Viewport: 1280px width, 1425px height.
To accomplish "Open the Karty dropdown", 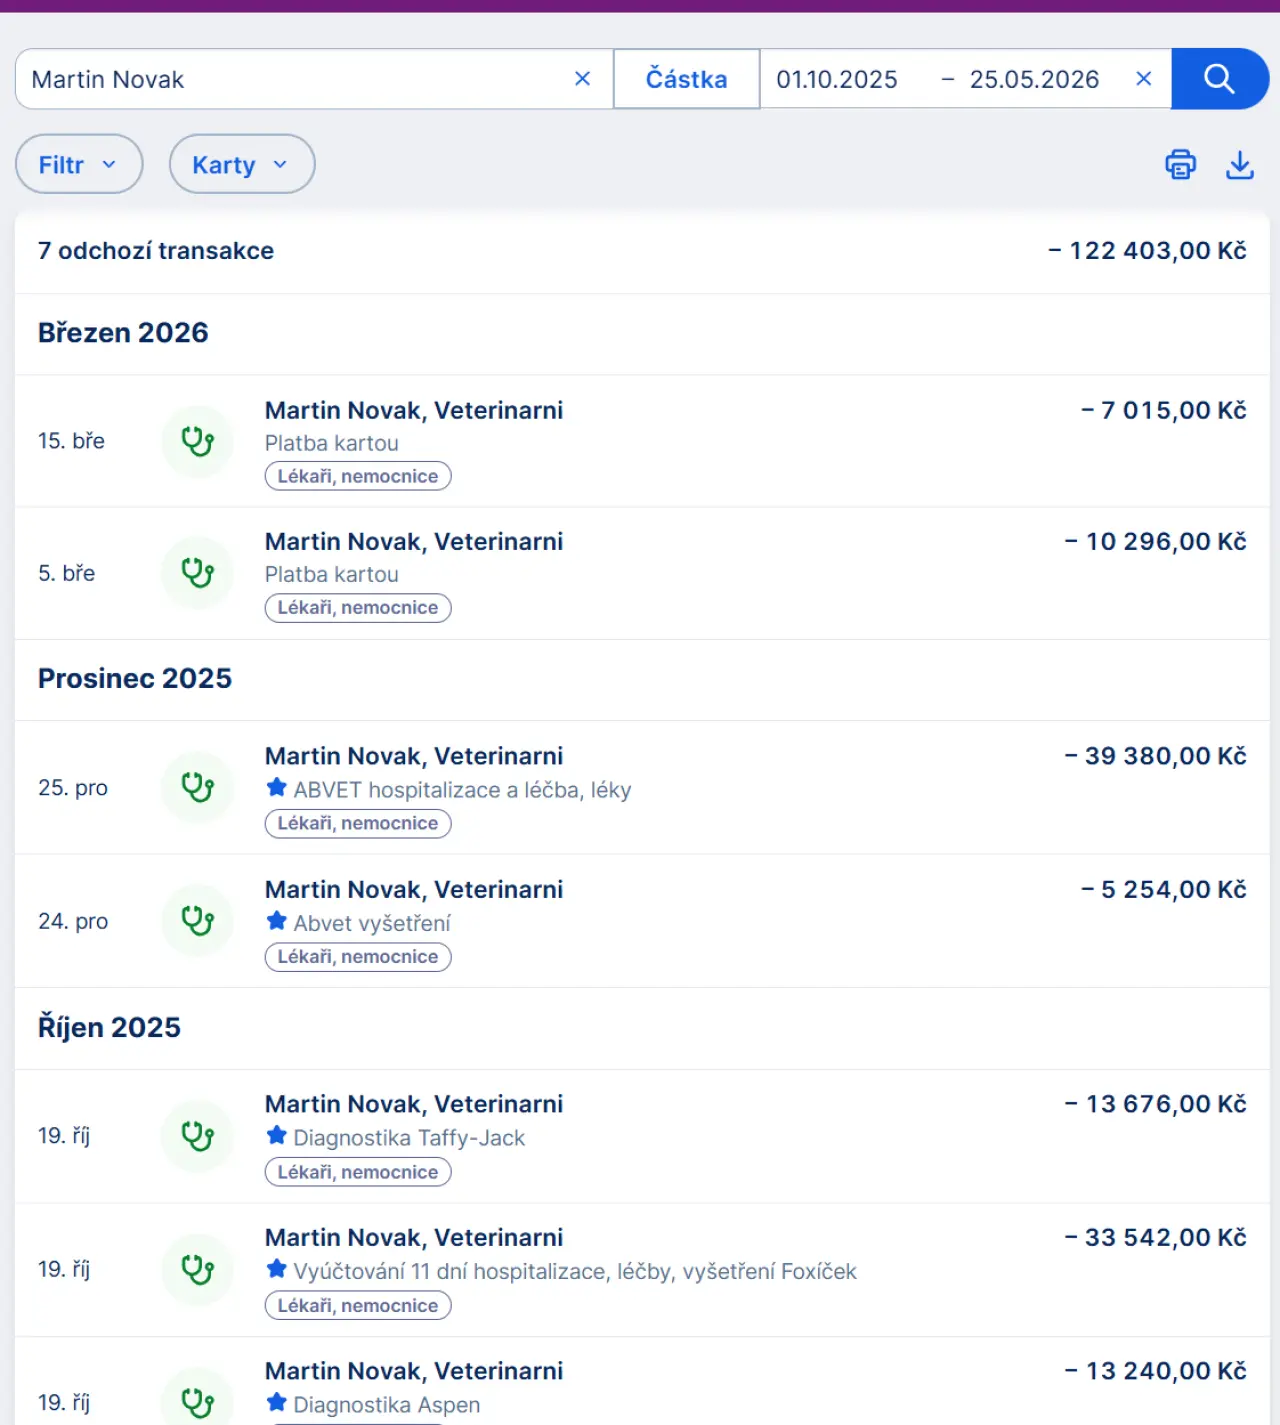I will click(242, 164).
